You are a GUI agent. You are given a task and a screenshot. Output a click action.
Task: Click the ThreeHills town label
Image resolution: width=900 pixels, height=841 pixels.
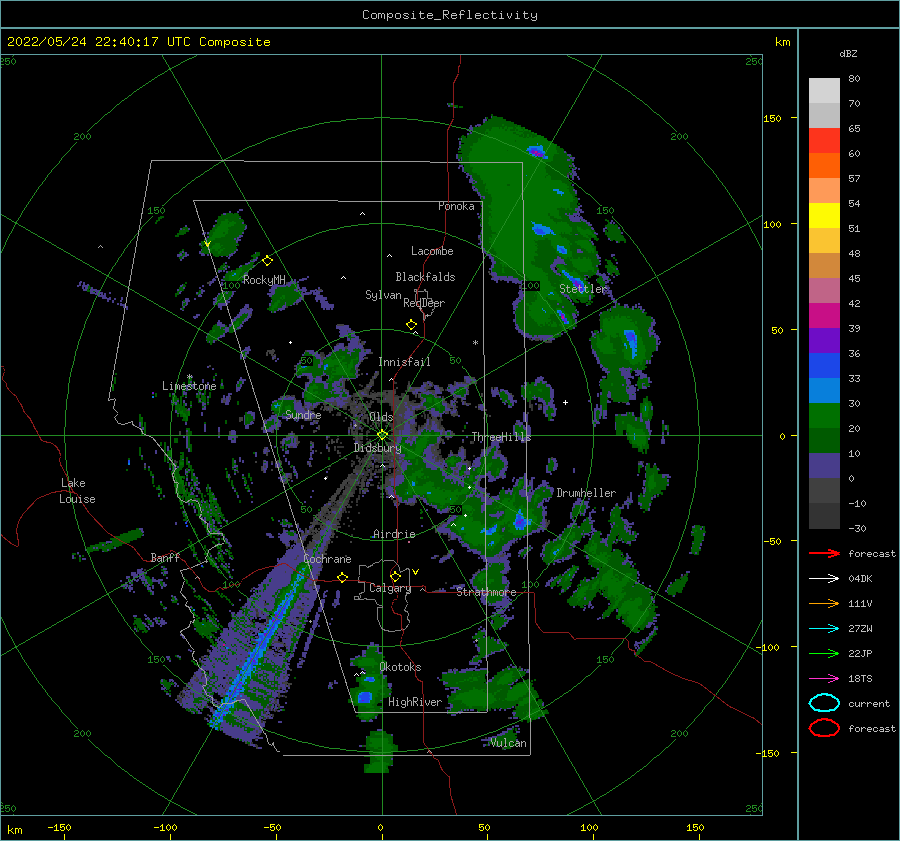pos(501,437)
